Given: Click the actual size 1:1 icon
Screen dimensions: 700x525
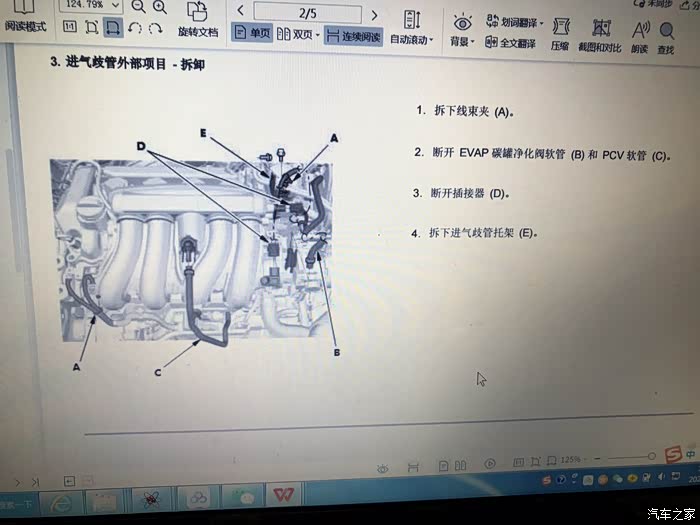Looking at the screenshot, I should click(70, 27).
